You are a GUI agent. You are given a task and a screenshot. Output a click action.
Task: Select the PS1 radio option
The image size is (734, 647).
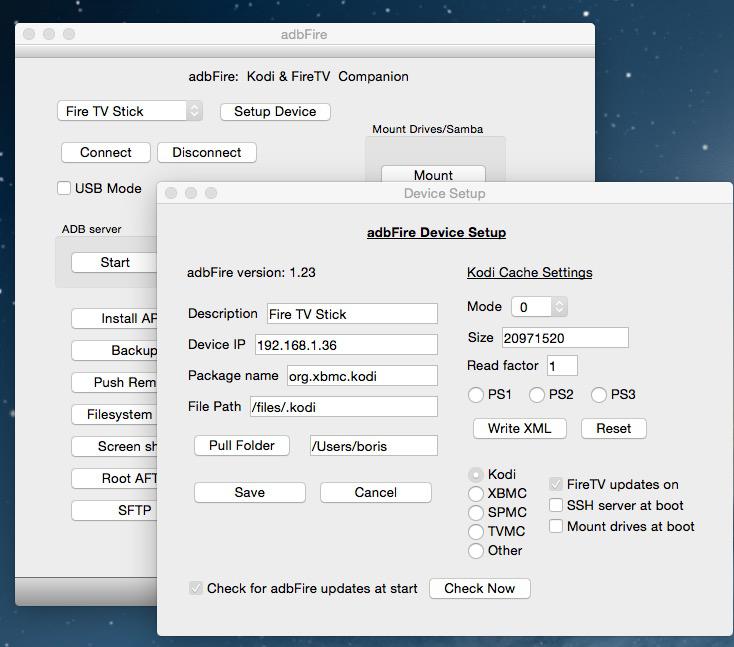coord(476,395)
